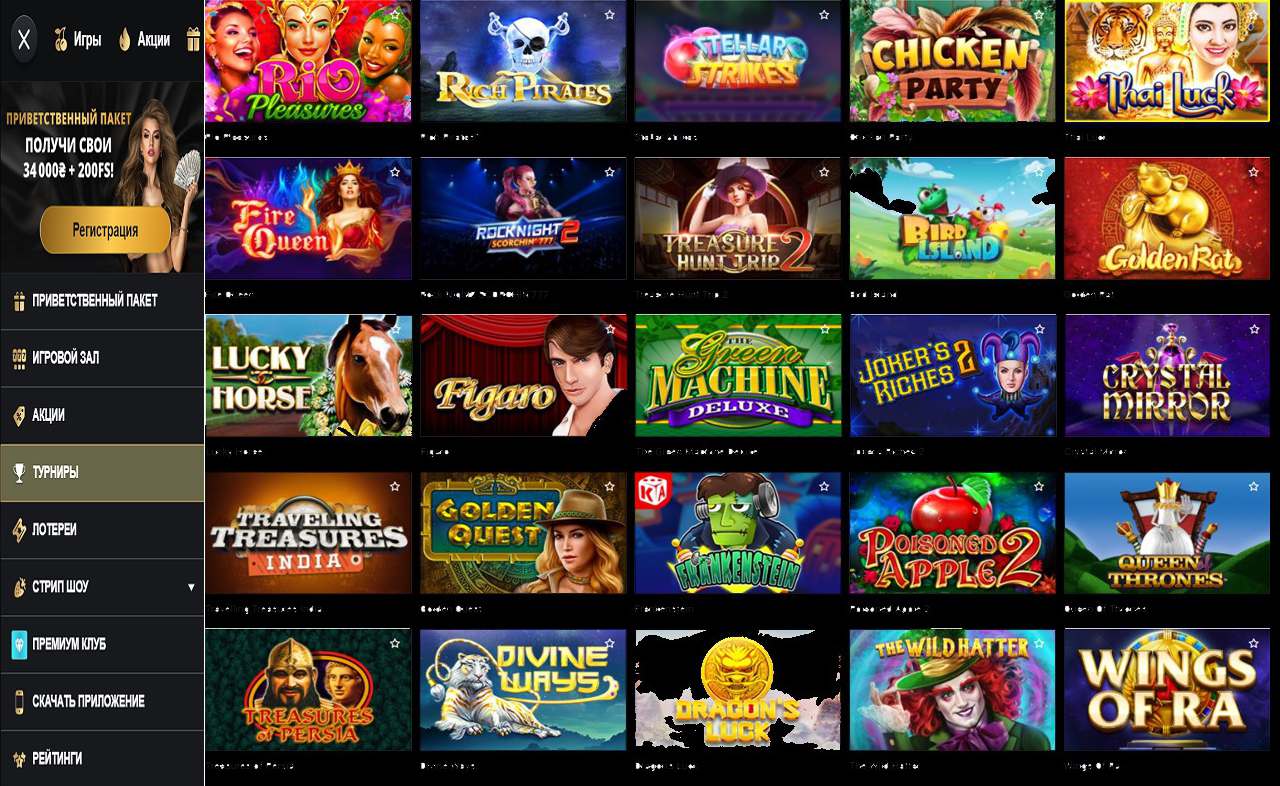
Task: Open the Игры link in top bar
Action: tap(87, 40)
